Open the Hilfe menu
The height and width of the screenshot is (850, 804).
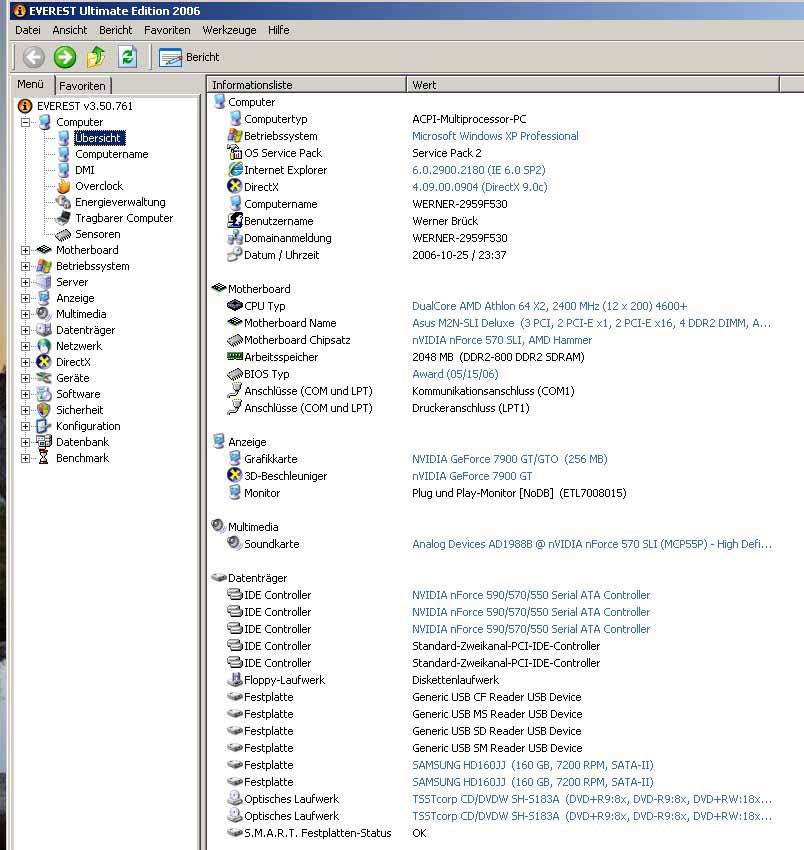tap(279, 30)
